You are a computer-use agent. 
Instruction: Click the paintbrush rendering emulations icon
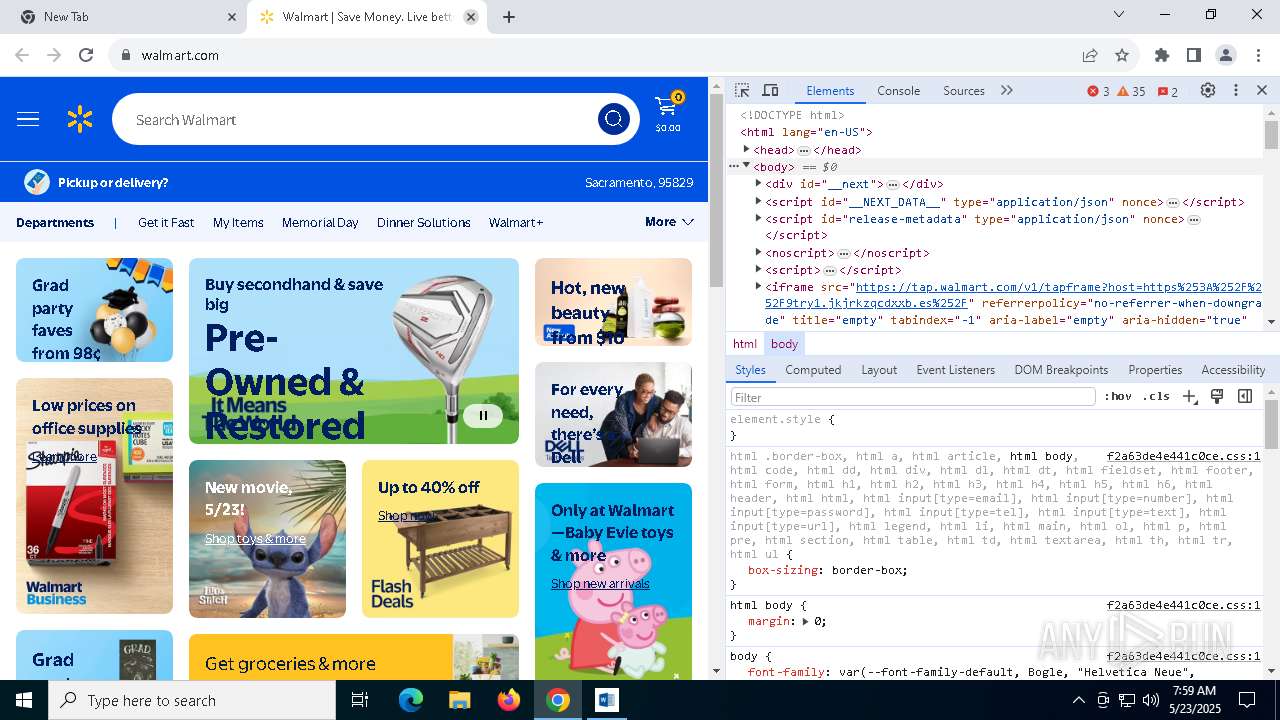(1217, 396)
